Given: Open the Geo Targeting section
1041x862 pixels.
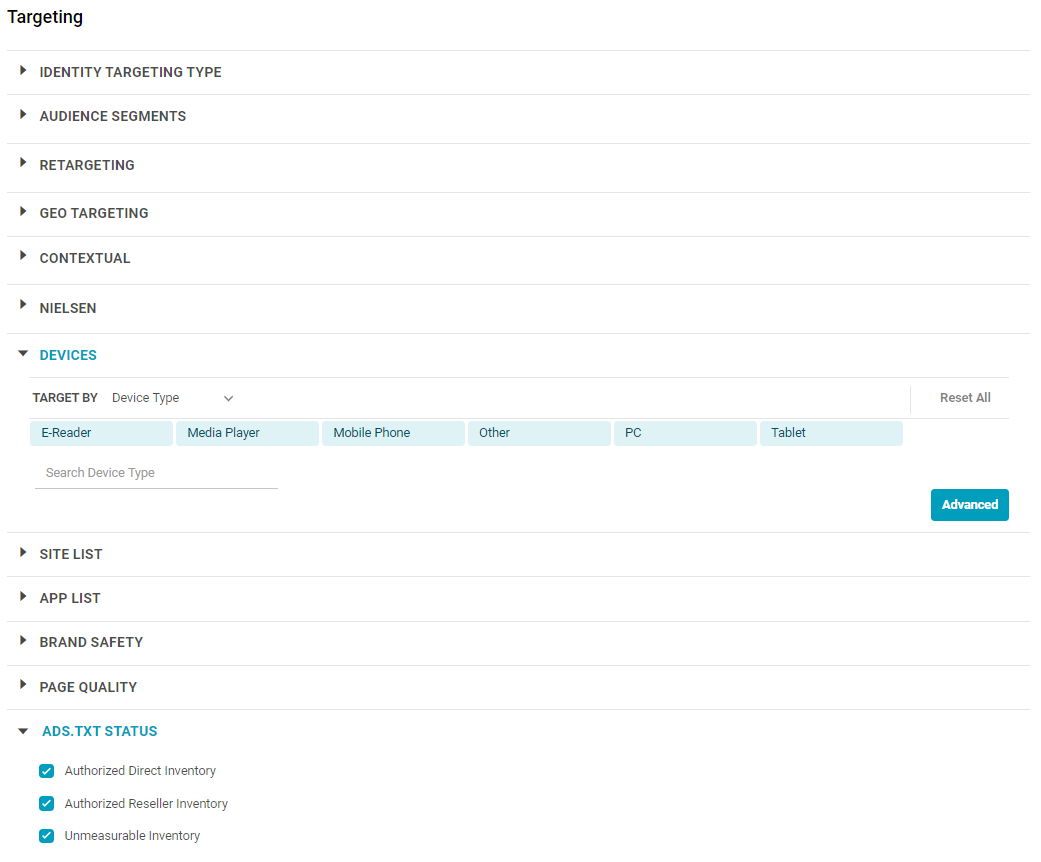Looking at the screenshot, I should click(x=93, y=213).
